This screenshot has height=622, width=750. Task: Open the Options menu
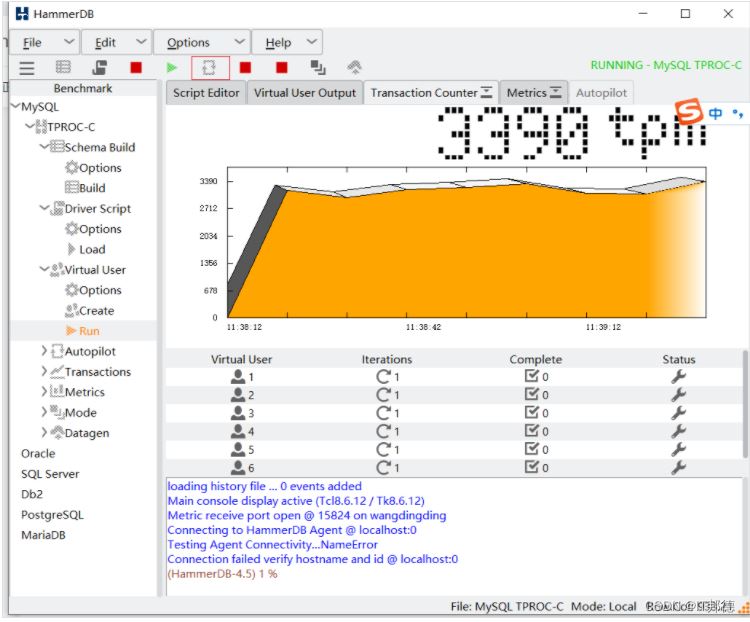[x=188, y=42]
